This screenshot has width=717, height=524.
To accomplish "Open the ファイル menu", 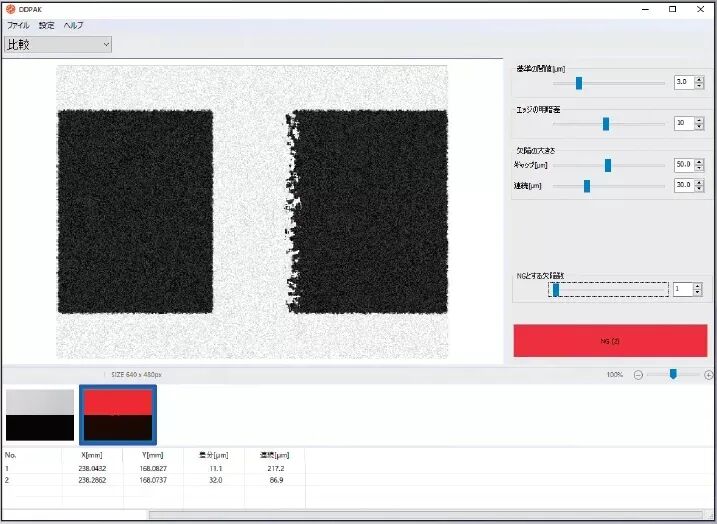I will pyautogui.click(x=18, y=26).
